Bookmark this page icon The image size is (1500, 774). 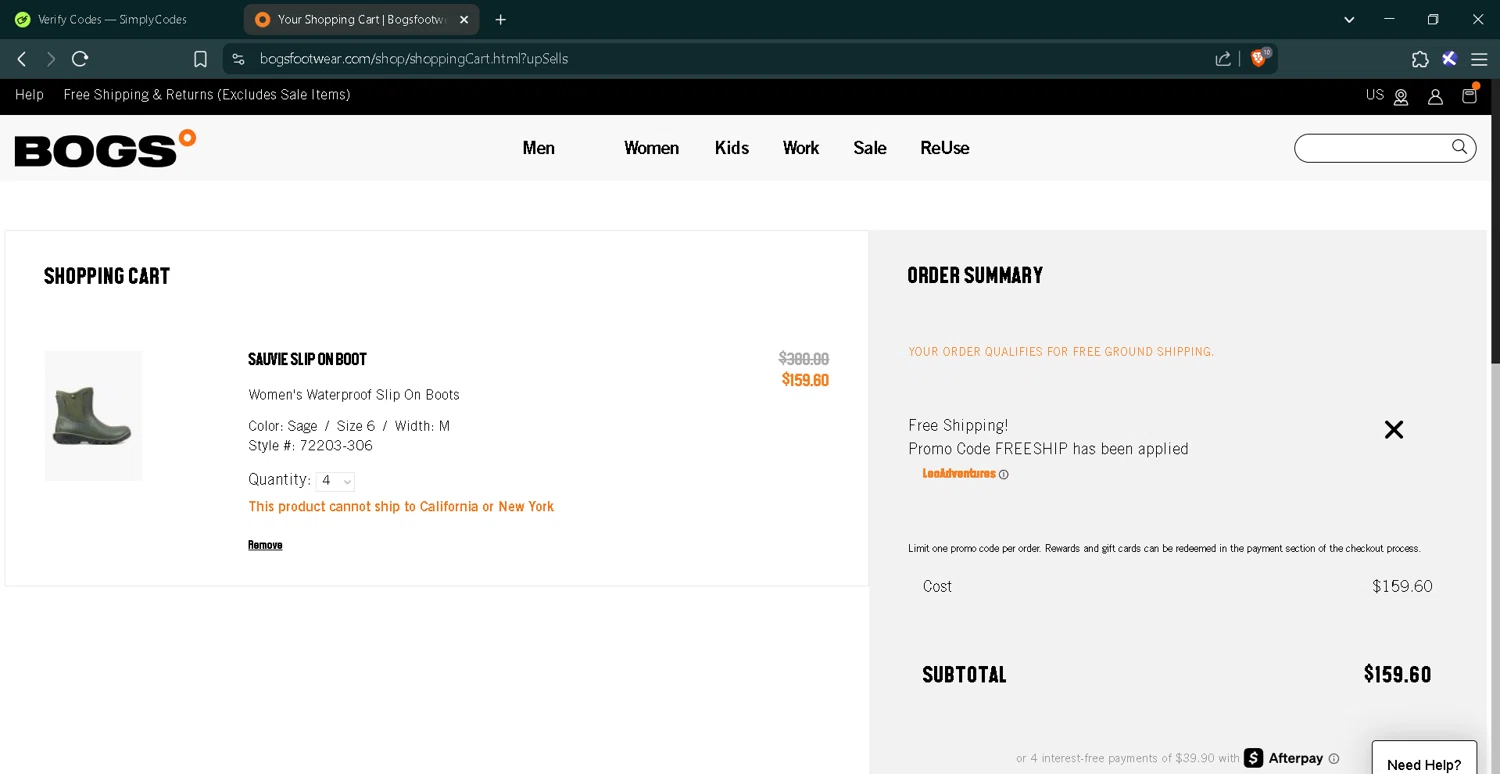pyautogui.click(x=200, y=59)
